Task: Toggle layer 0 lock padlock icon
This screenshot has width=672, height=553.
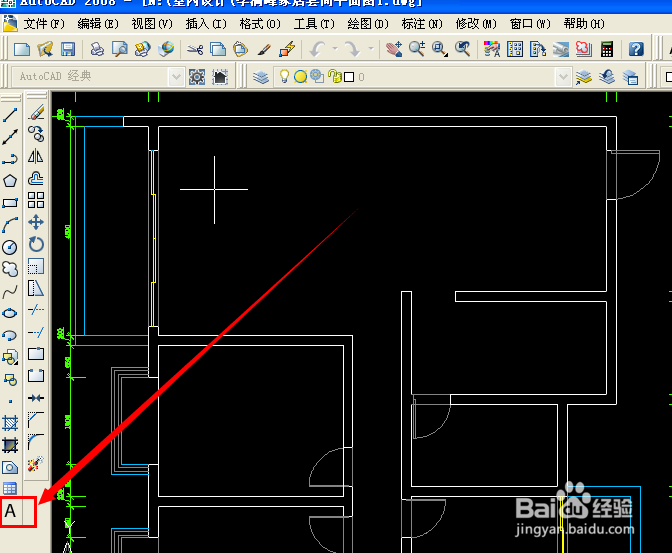Action: pos(335,77)
